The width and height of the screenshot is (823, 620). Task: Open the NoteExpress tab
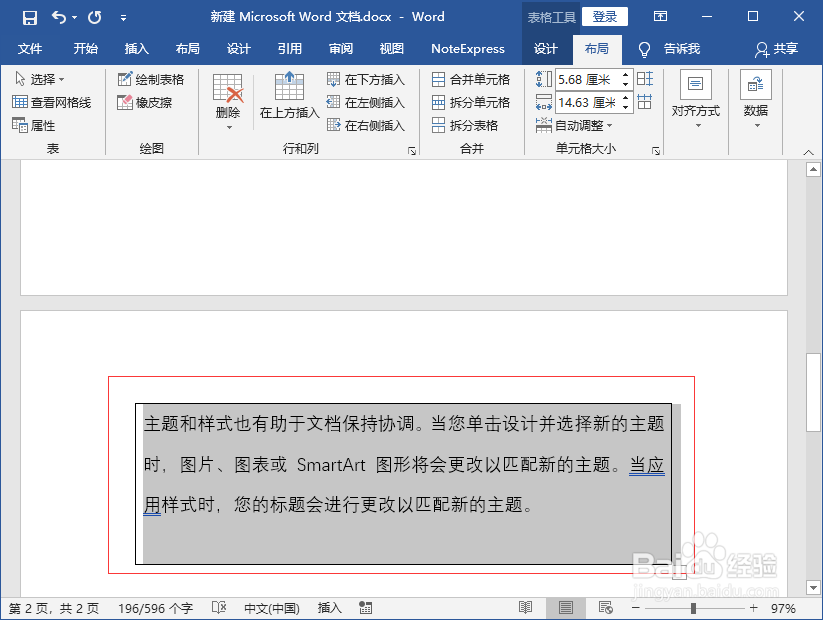click(468, 49)
